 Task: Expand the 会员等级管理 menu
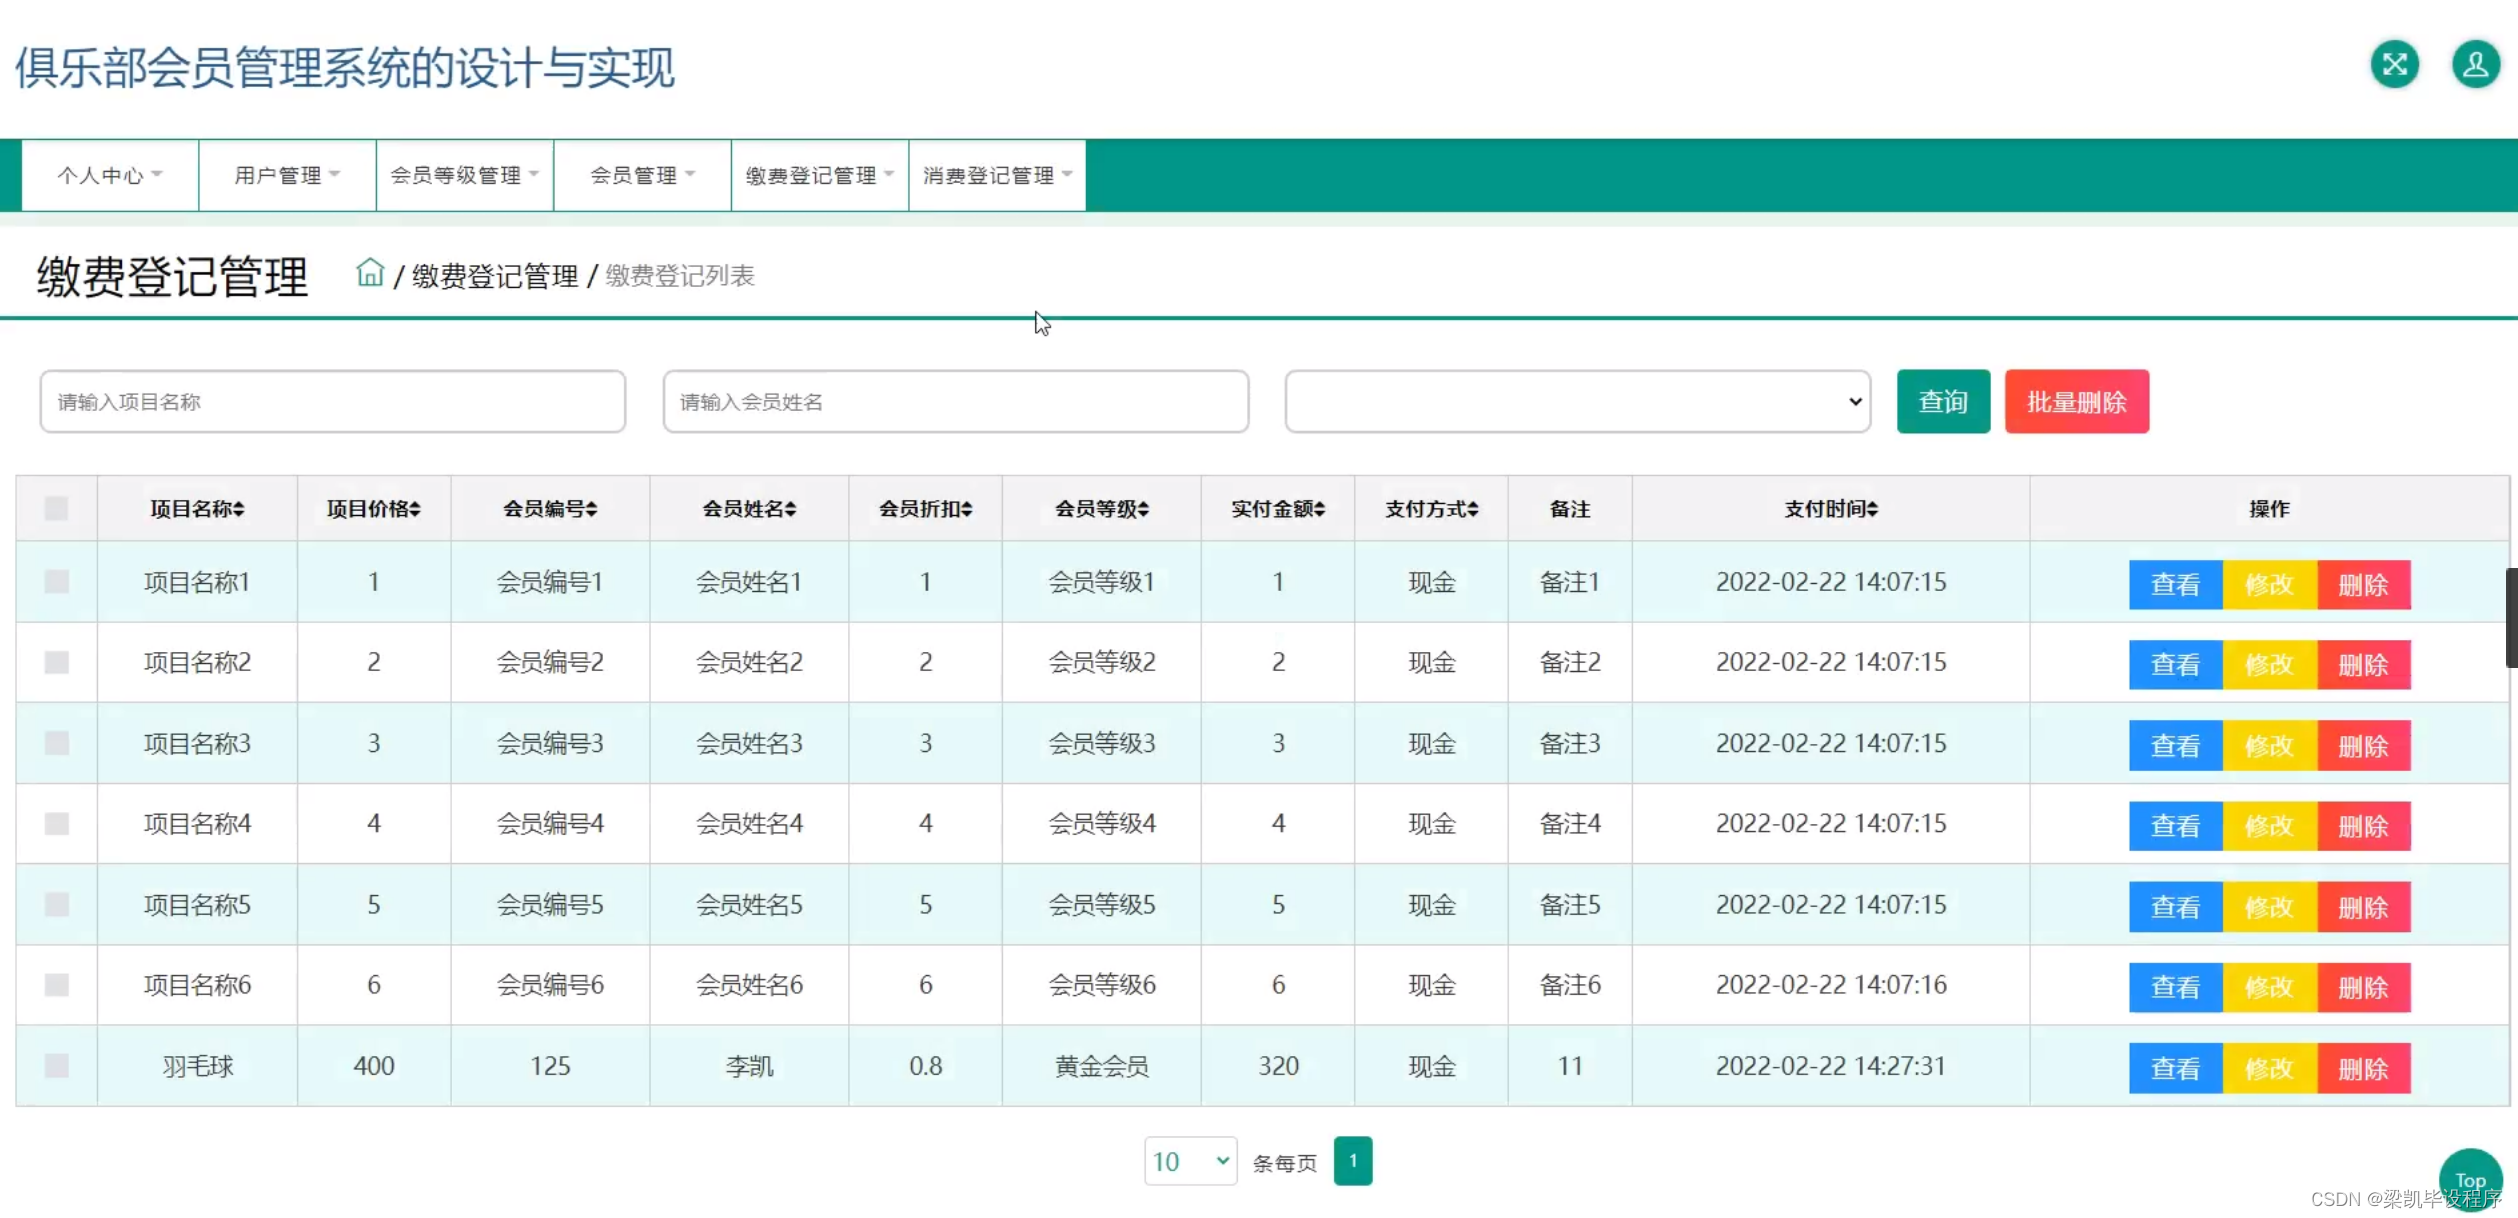(x=464, y=175)
